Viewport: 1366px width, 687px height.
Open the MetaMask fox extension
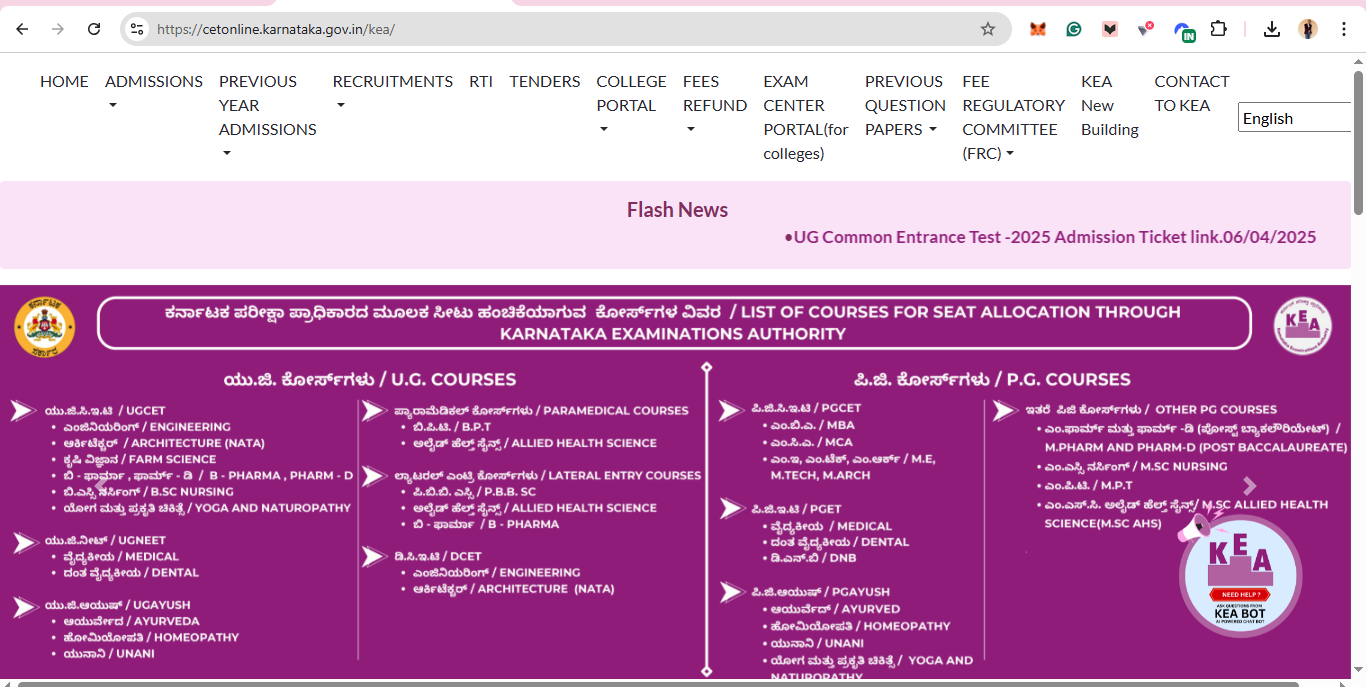1038,29
